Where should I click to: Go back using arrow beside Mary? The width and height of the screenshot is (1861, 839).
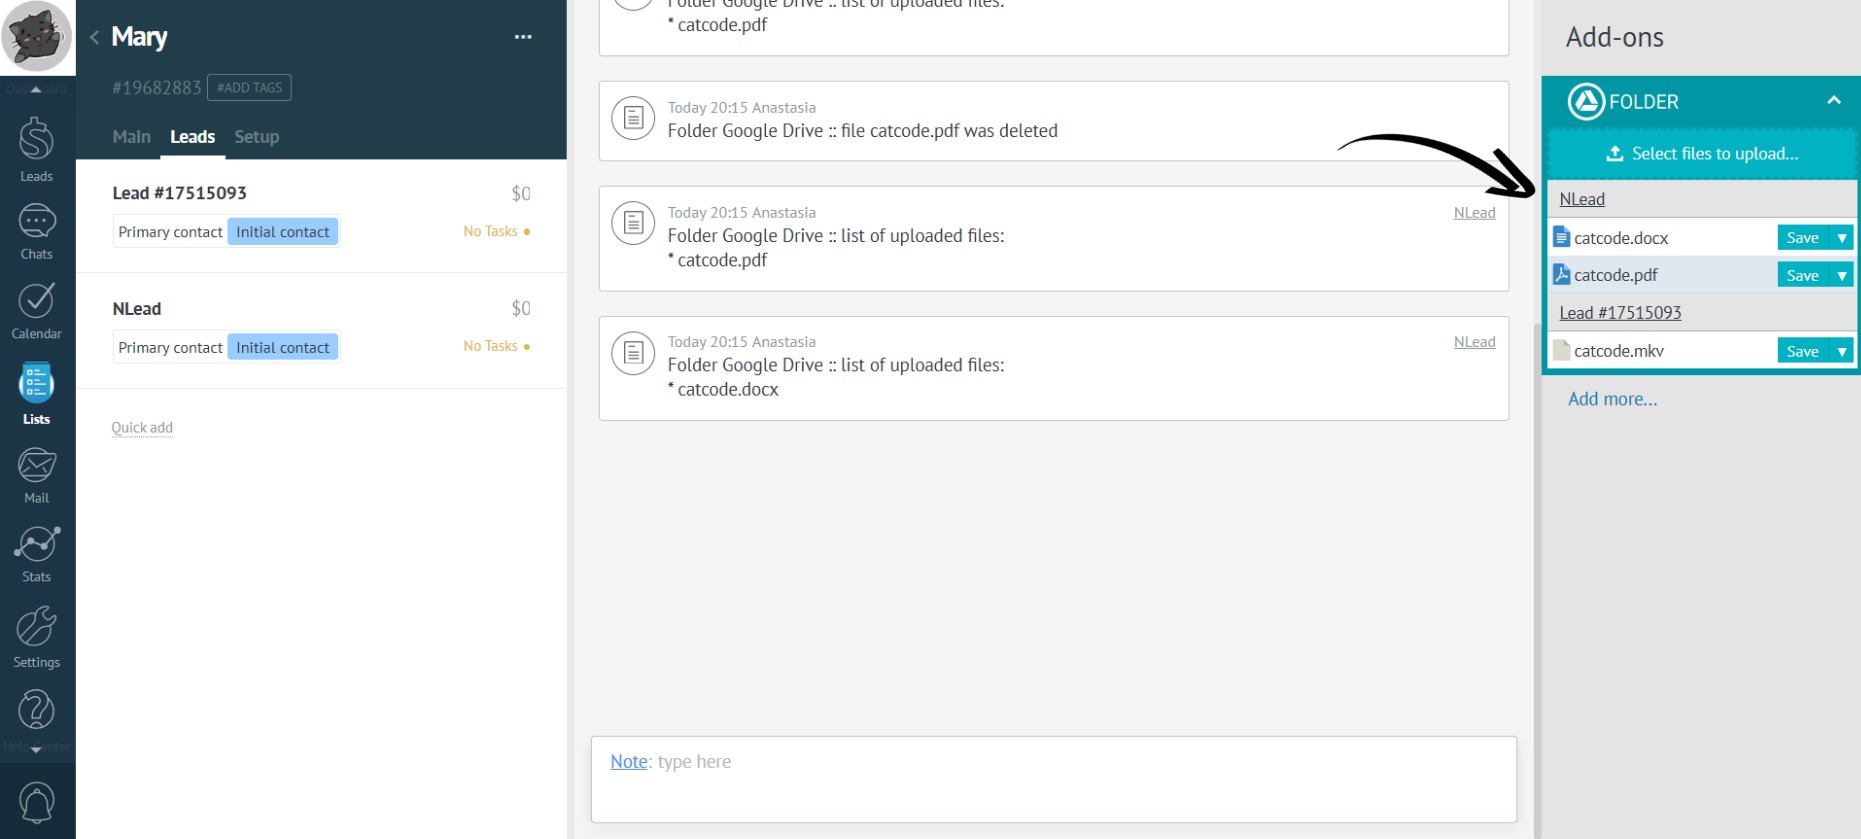(x=94, y=38)
